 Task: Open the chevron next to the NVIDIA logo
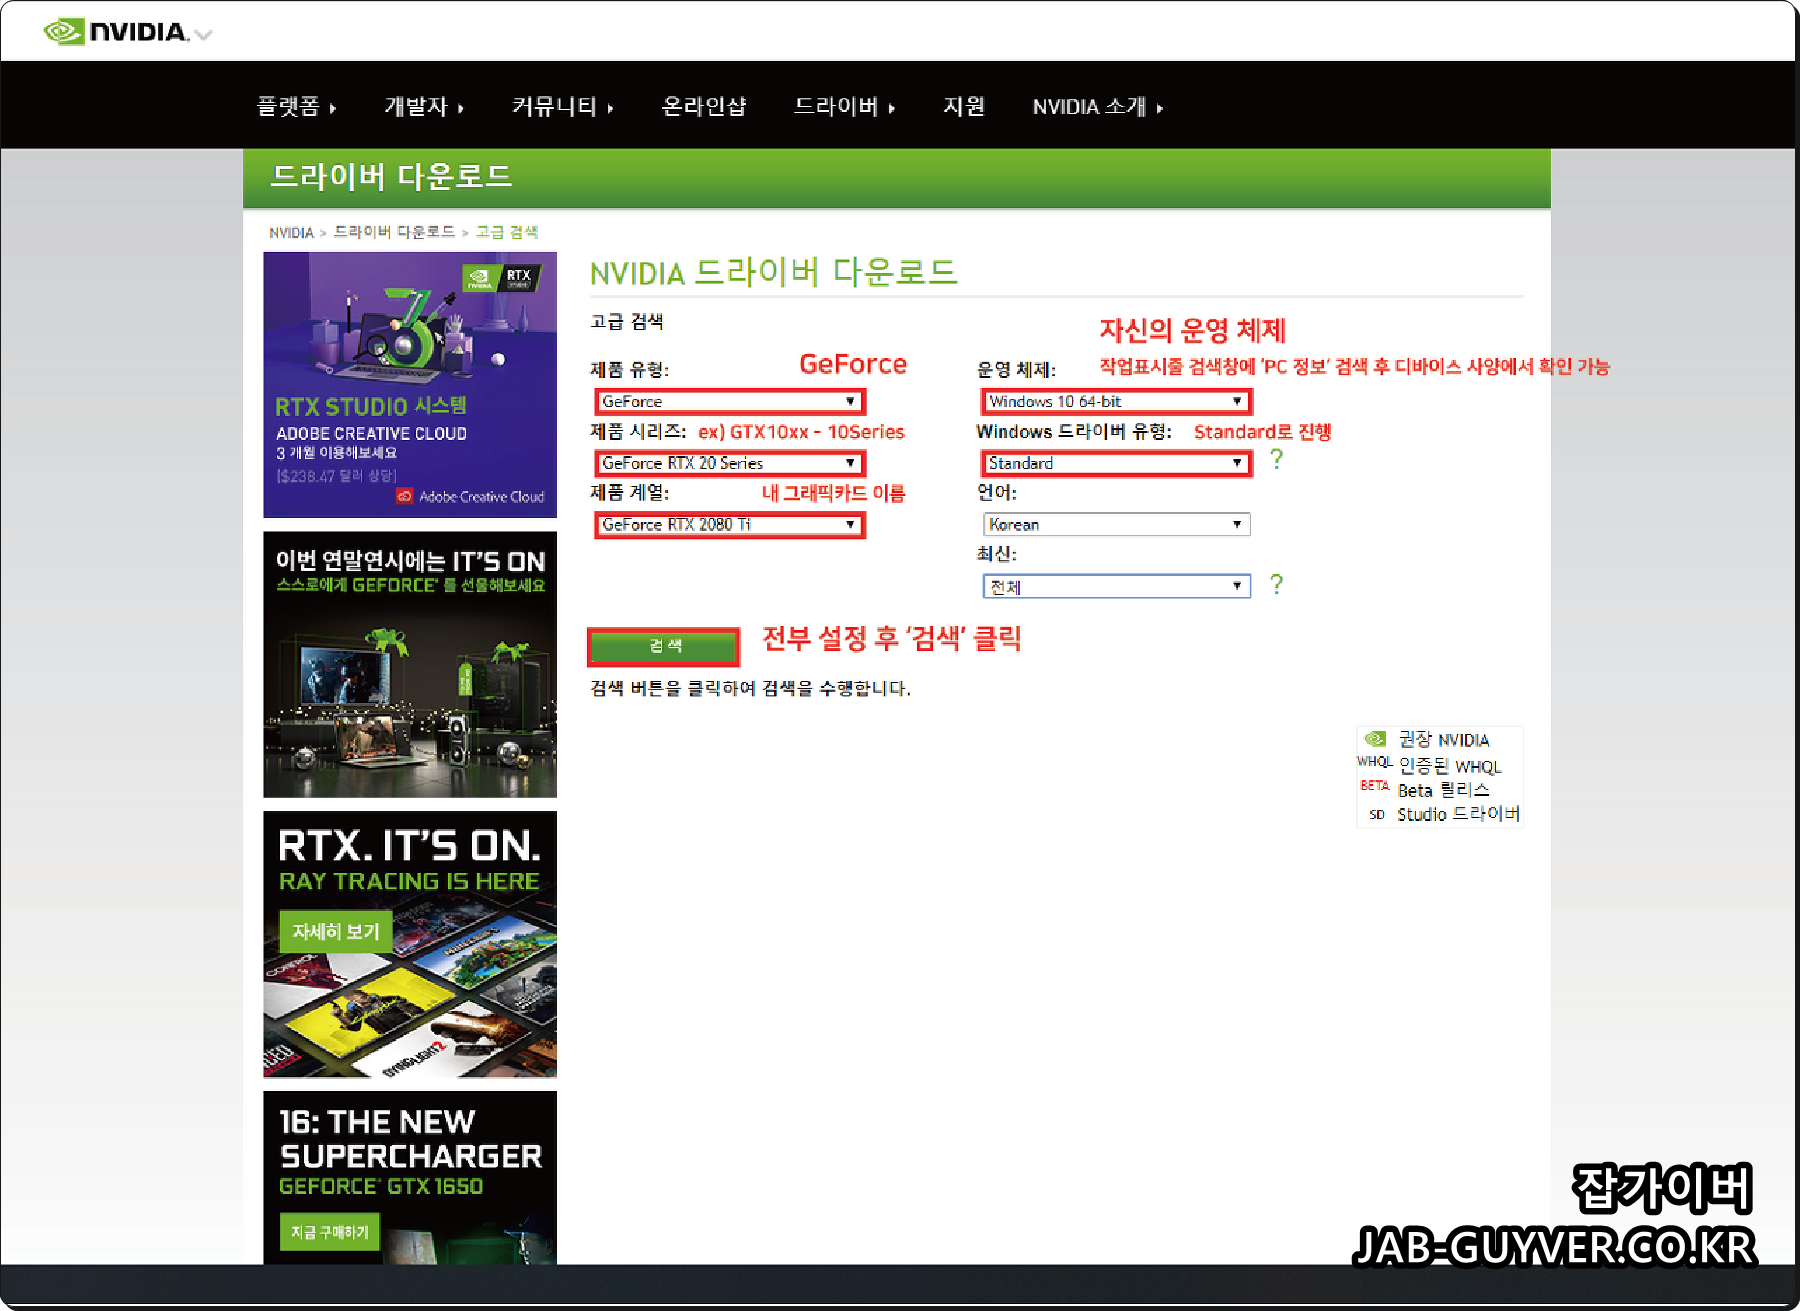click(x=204, y=35)
